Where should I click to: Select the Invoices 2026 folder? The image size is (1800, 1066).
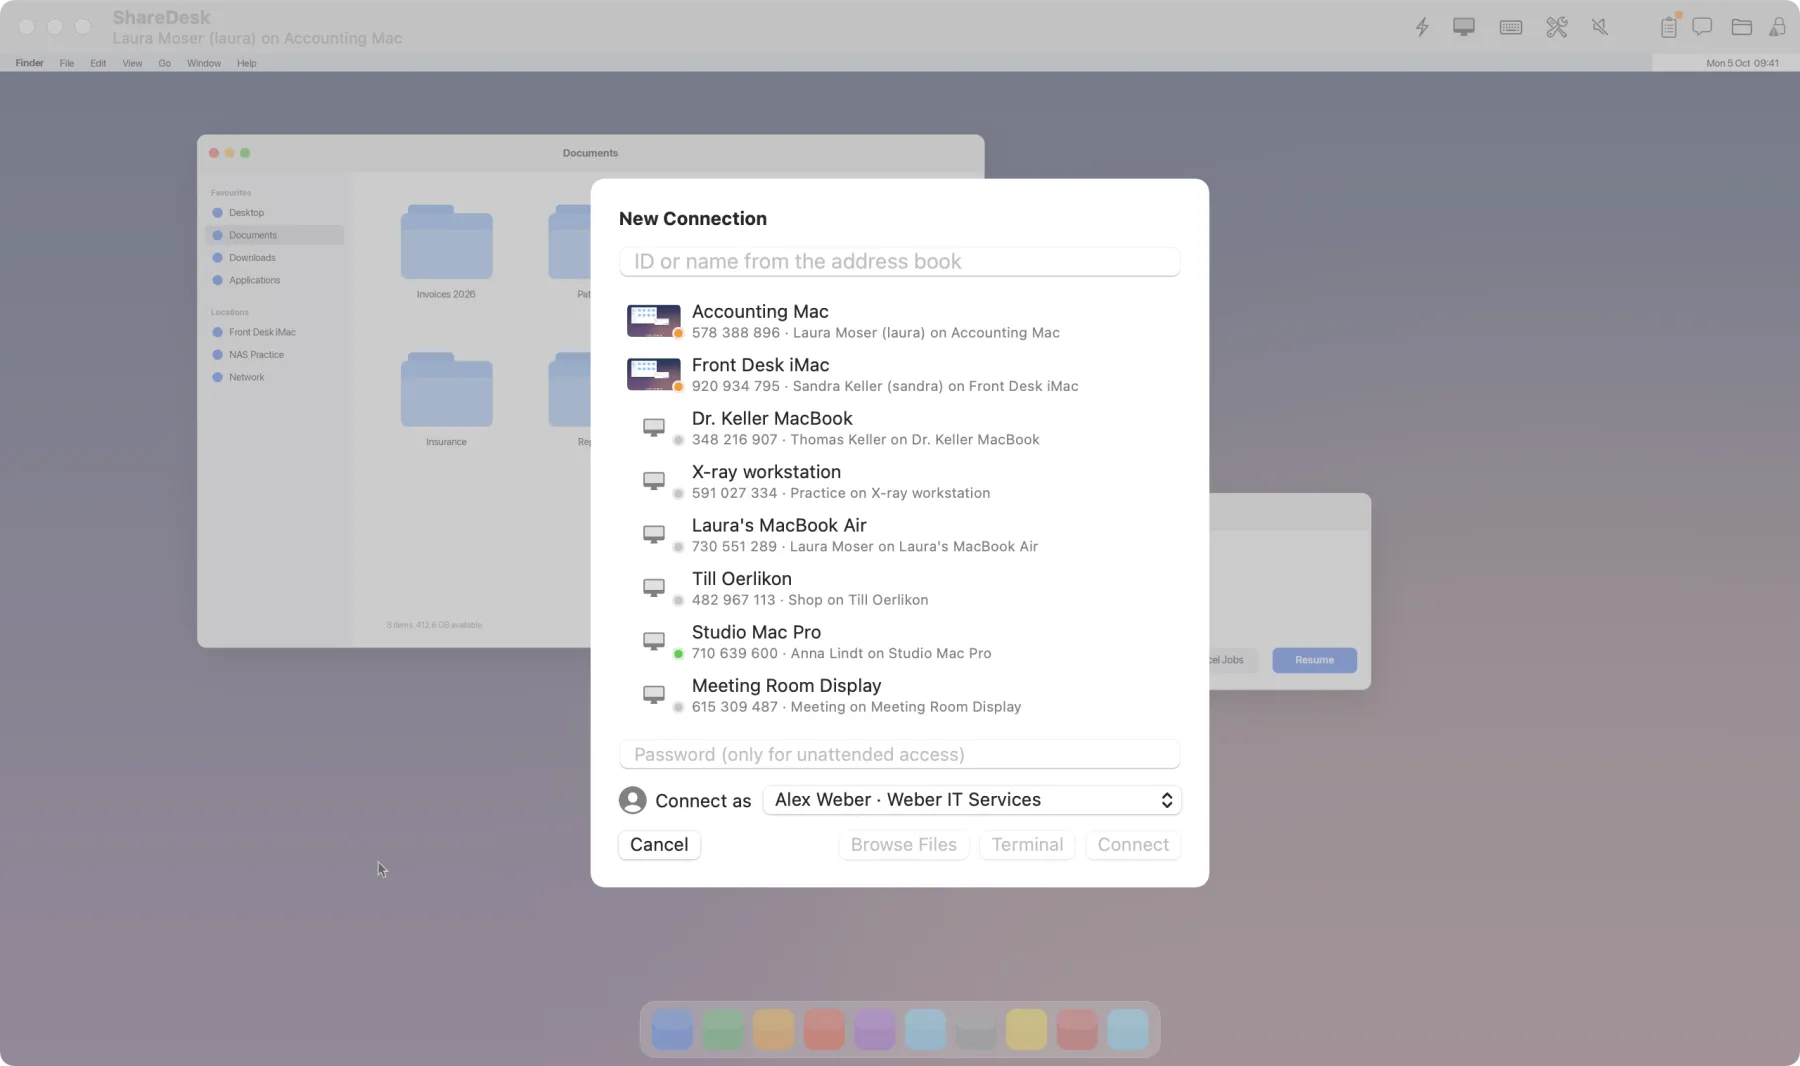tap(446, 252)
